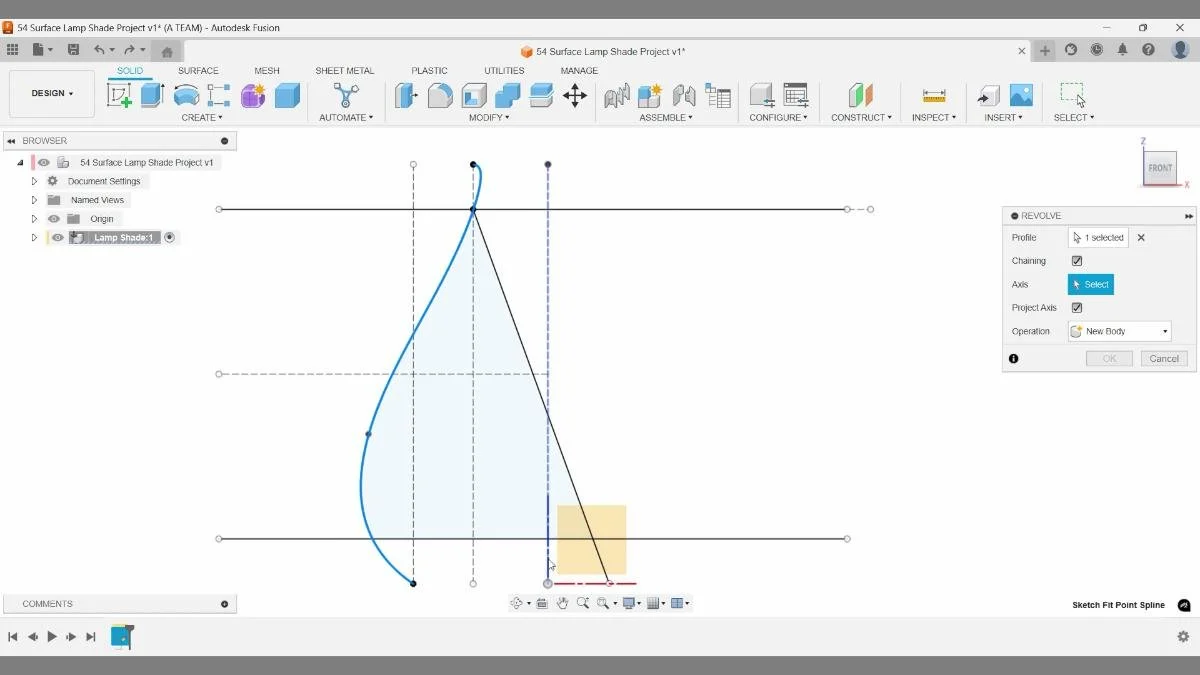Screen dimensions: 1200x675
Task: Select the Box primitive tool
Action: click(287, 95)
